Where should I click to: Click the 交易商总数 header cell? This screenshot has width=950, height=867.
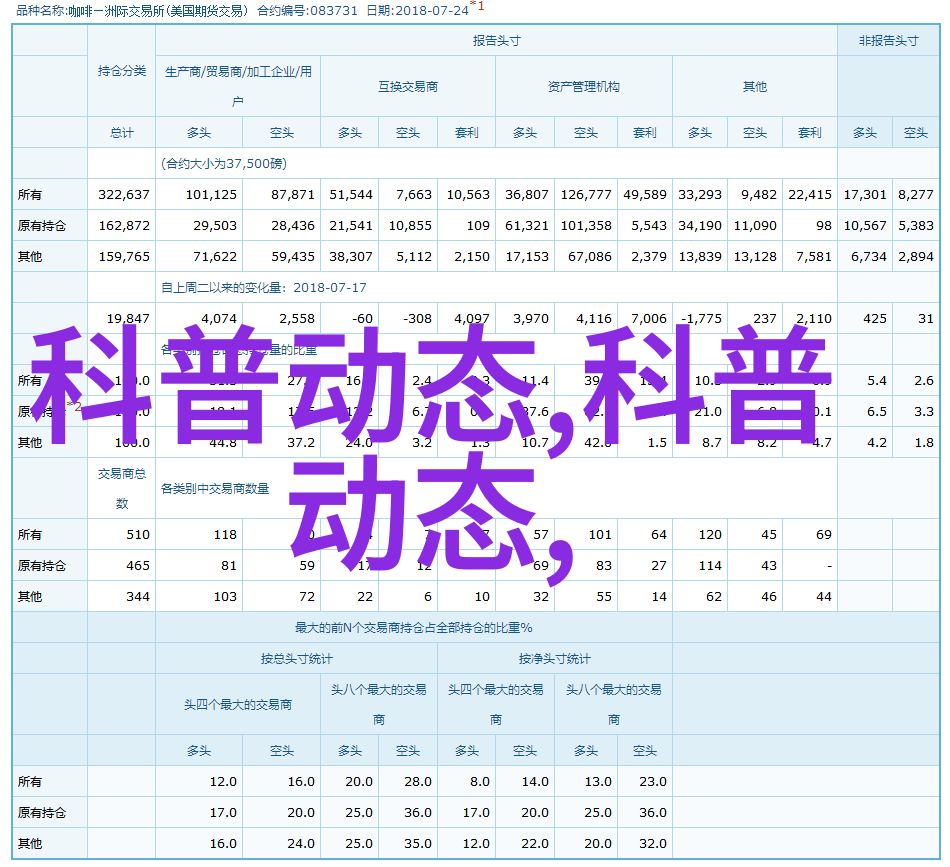pos(122,488)
